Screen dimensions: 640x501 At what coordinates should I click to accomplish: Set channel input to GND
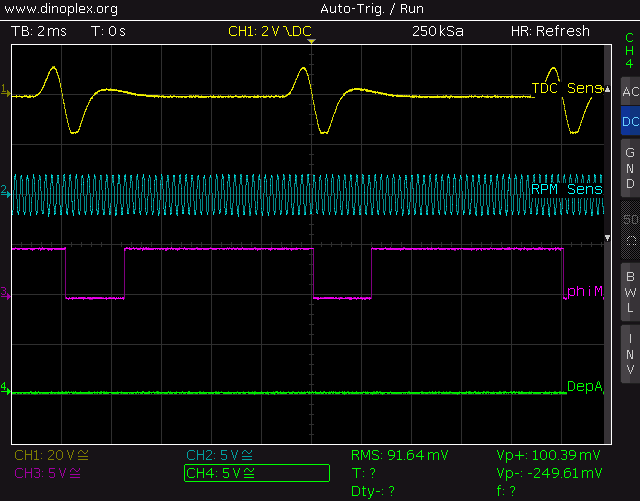(629, 168)
